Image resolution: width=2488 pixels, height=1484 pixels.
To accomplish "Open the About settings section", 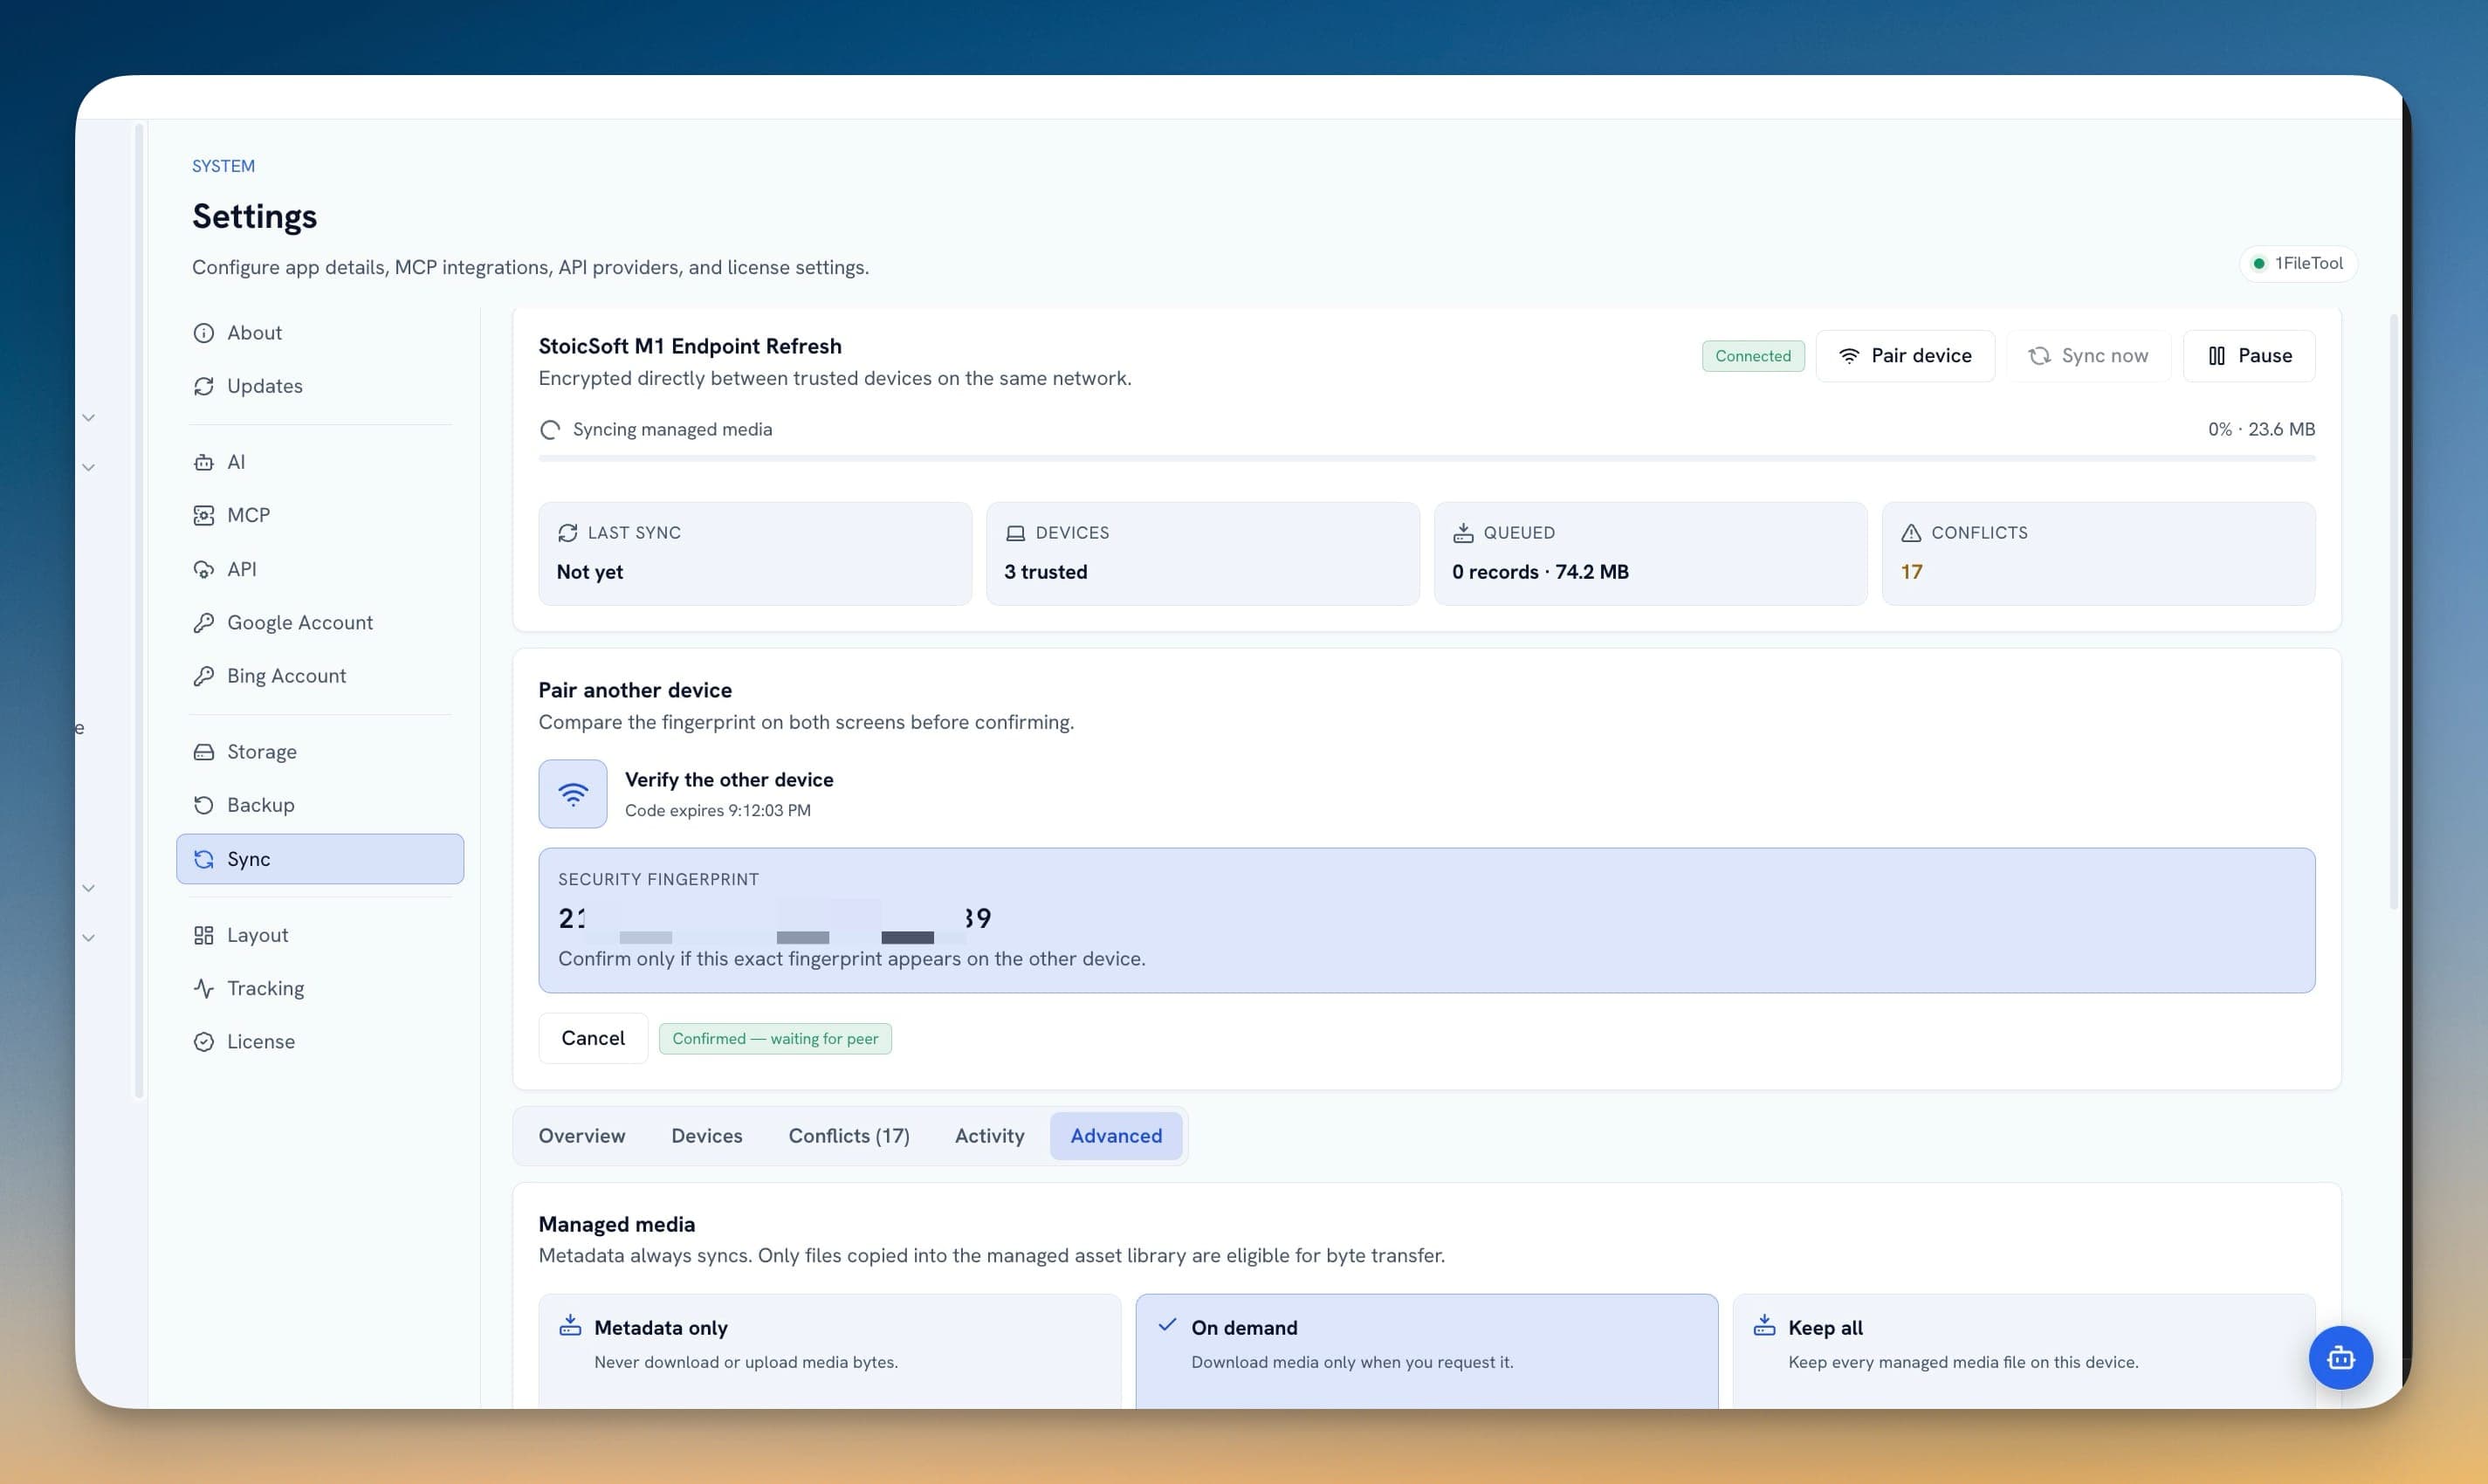I will coord(320,333).
